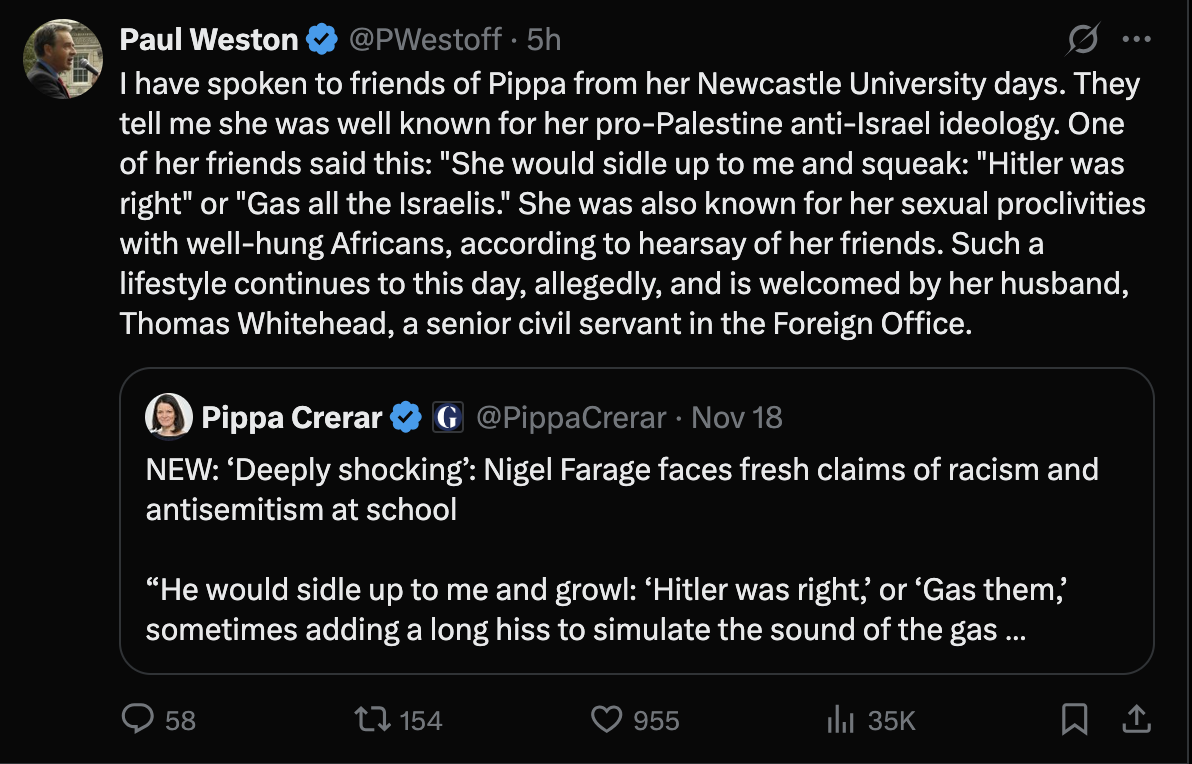The height and width of the screenshot is (764, 1192).
Task: Click the share post icon
Action: (1136, 718)
